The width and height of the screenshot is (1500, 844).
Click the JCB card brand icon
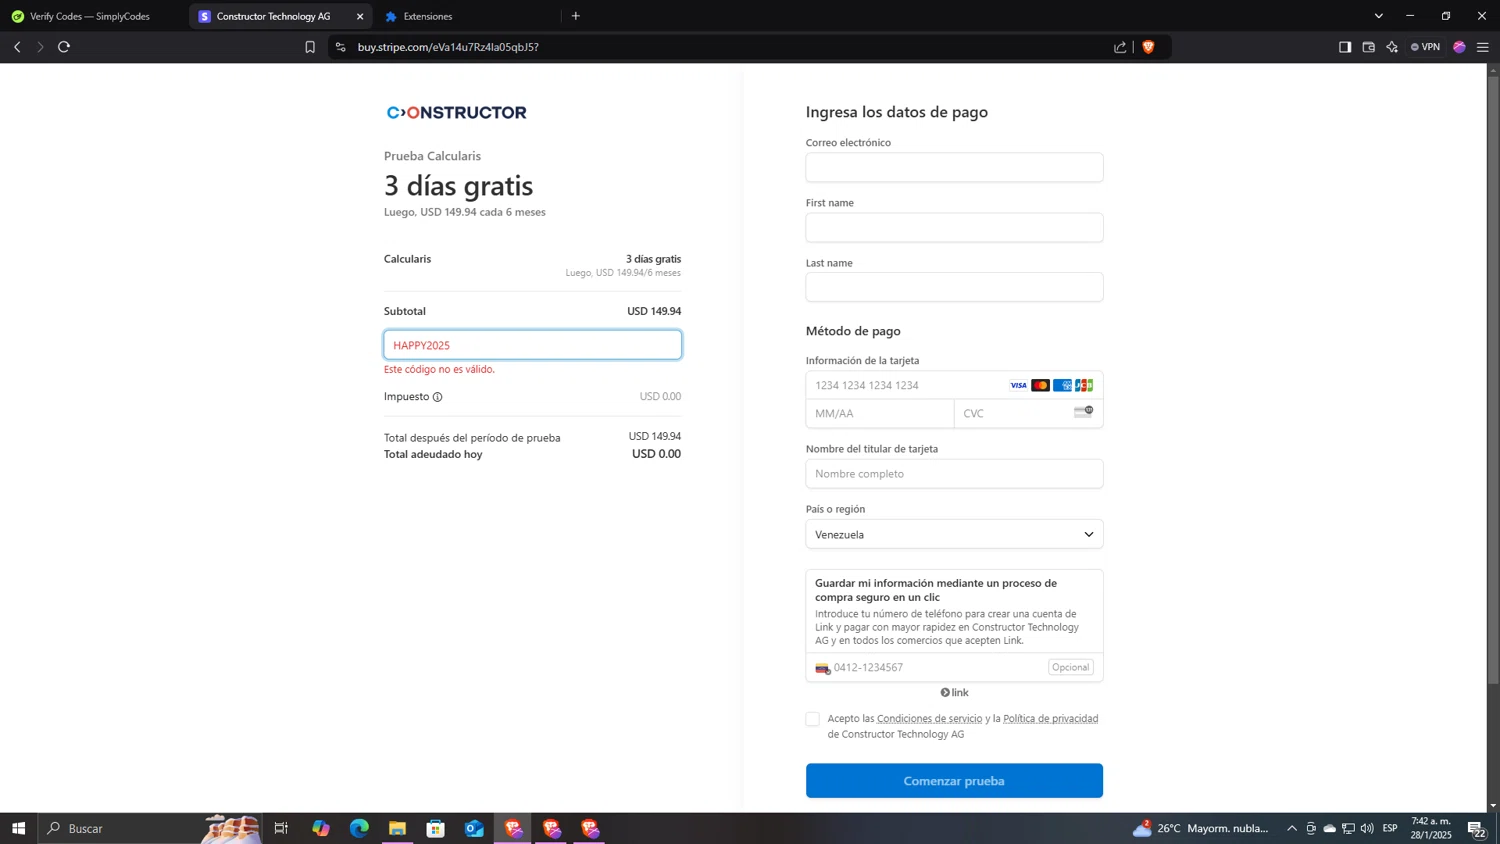pyautogui.click(x=1084, y=385)
